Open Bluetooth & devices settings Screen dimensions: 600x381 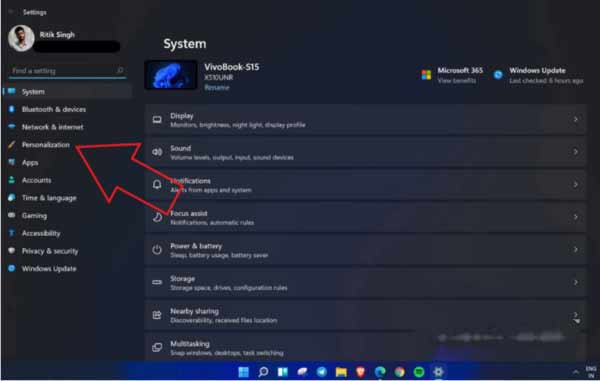tap(54, 109)
